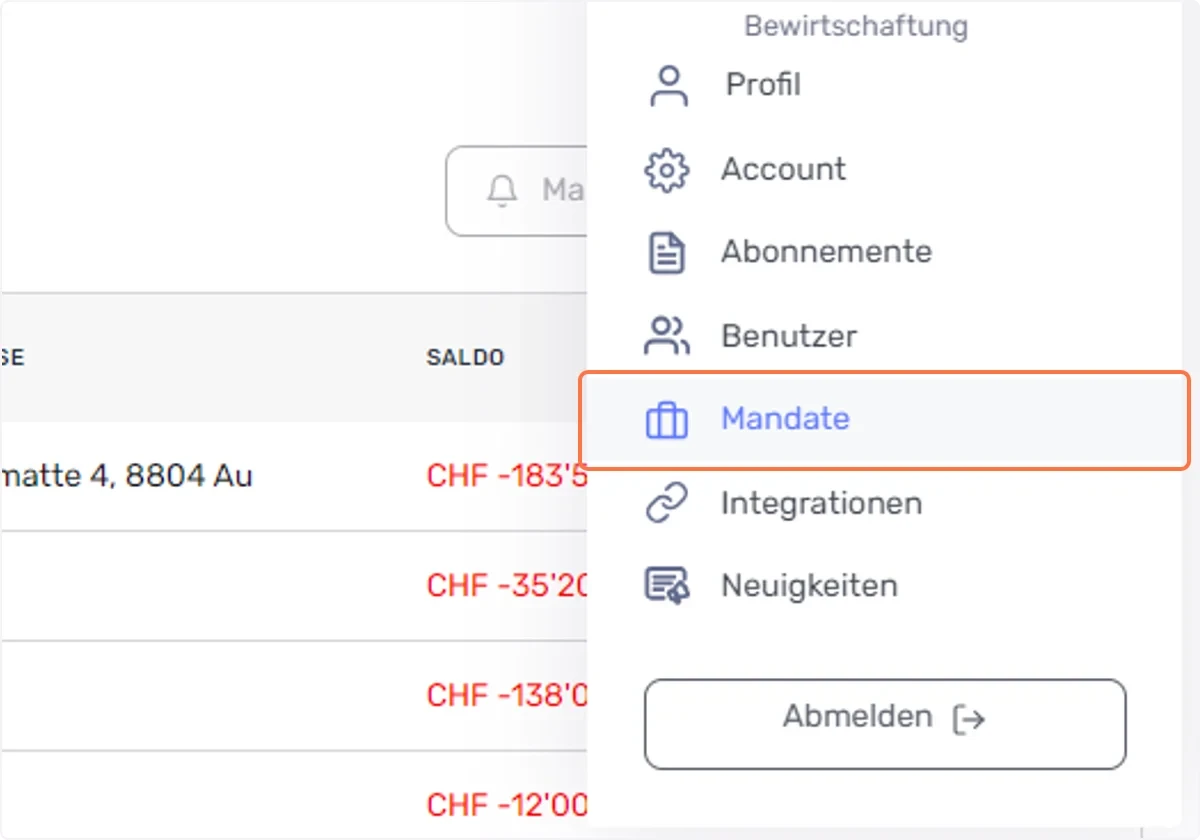Screen dimensions: 1200x840
Task: Click the balance starting CHF -35
Action: pos(507,586)
